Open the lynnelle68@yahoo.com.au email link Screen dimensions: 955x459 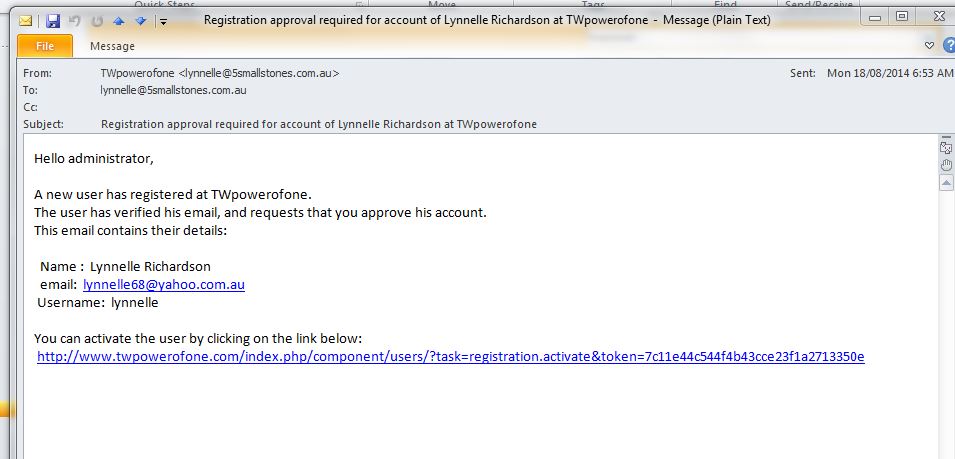tap(164, 284)
